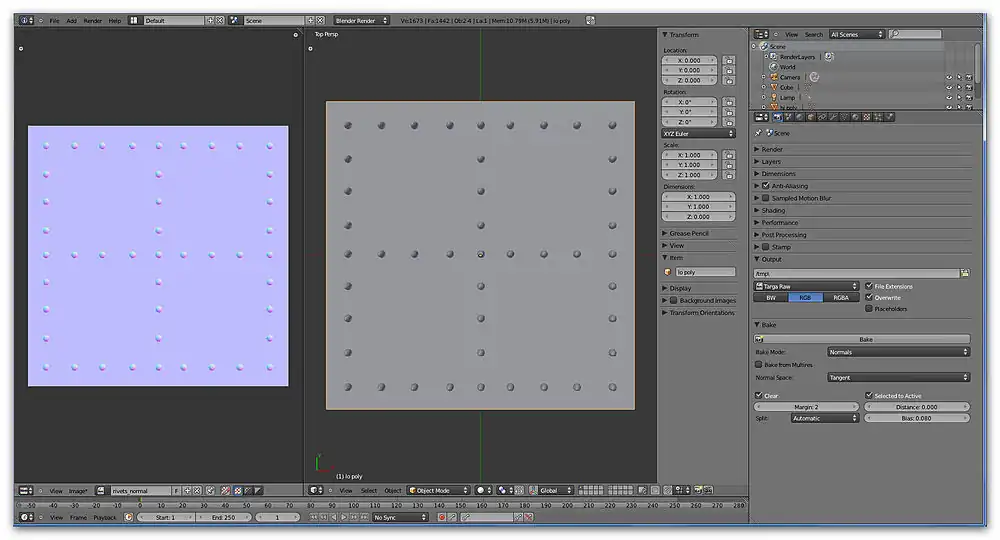Adjust the Margin value slider

click(x=806, y=407)
